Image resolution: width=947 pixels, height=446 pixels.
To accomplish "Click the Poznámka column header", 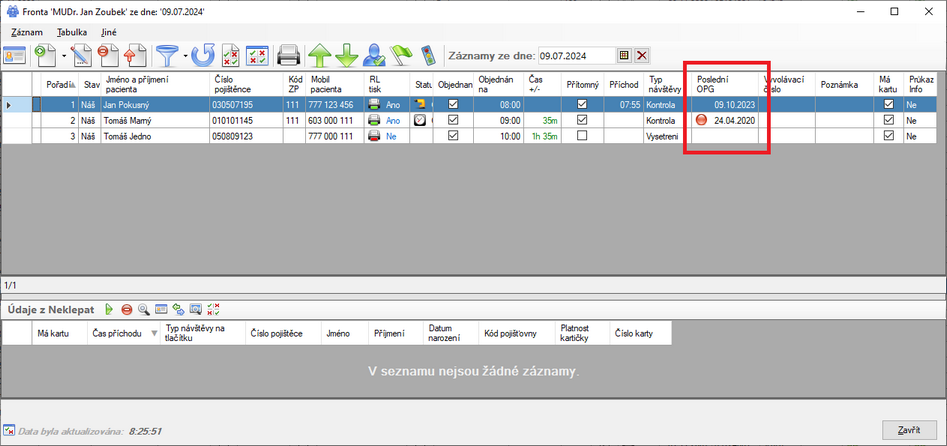I will click(x=846, y=85).
